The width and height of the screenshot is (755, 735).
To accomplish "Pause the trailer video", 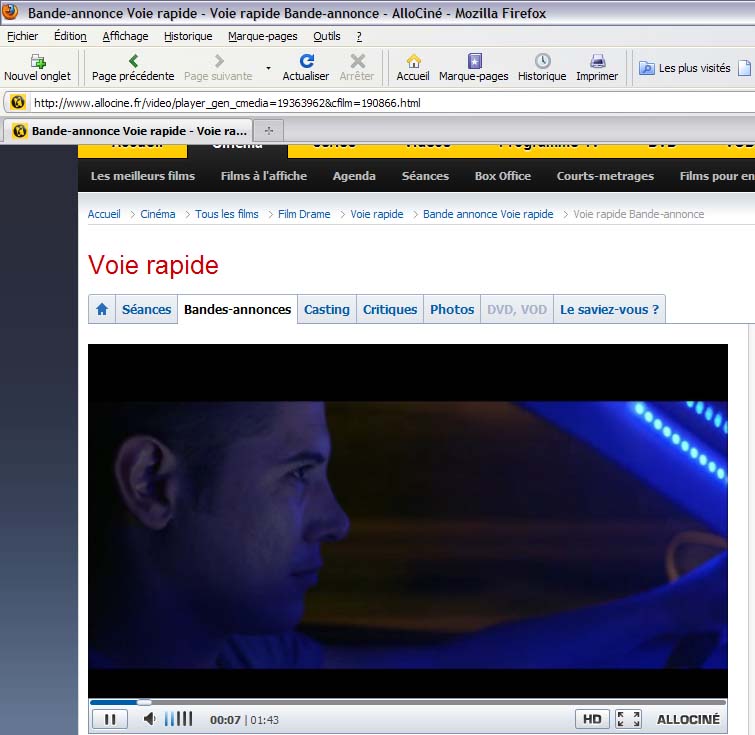I will coord(110,720).
